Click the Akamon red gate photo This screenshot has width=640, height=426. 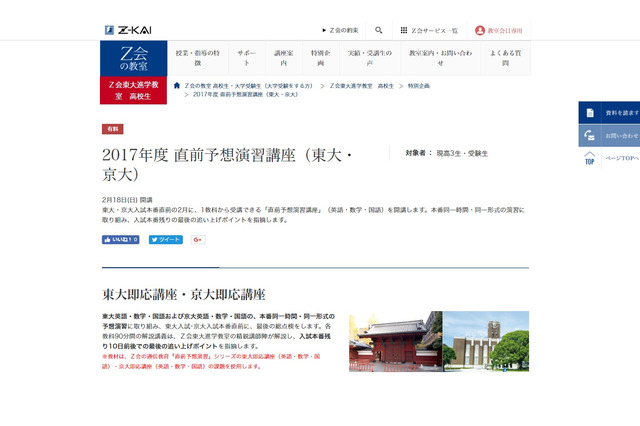pos(396,342)
